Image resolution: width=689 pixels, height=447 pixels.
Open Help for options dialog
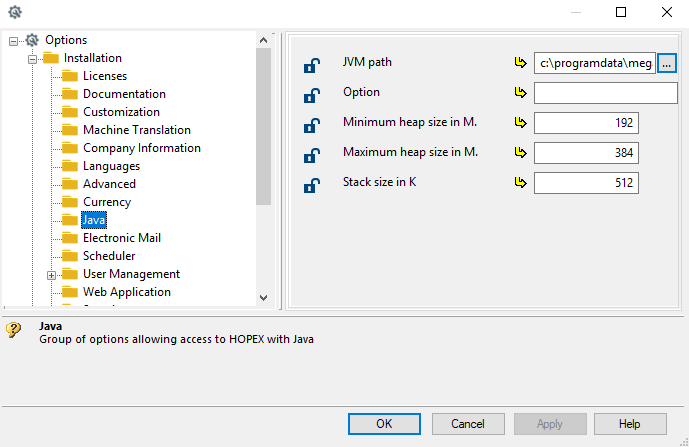pos(630,424)
